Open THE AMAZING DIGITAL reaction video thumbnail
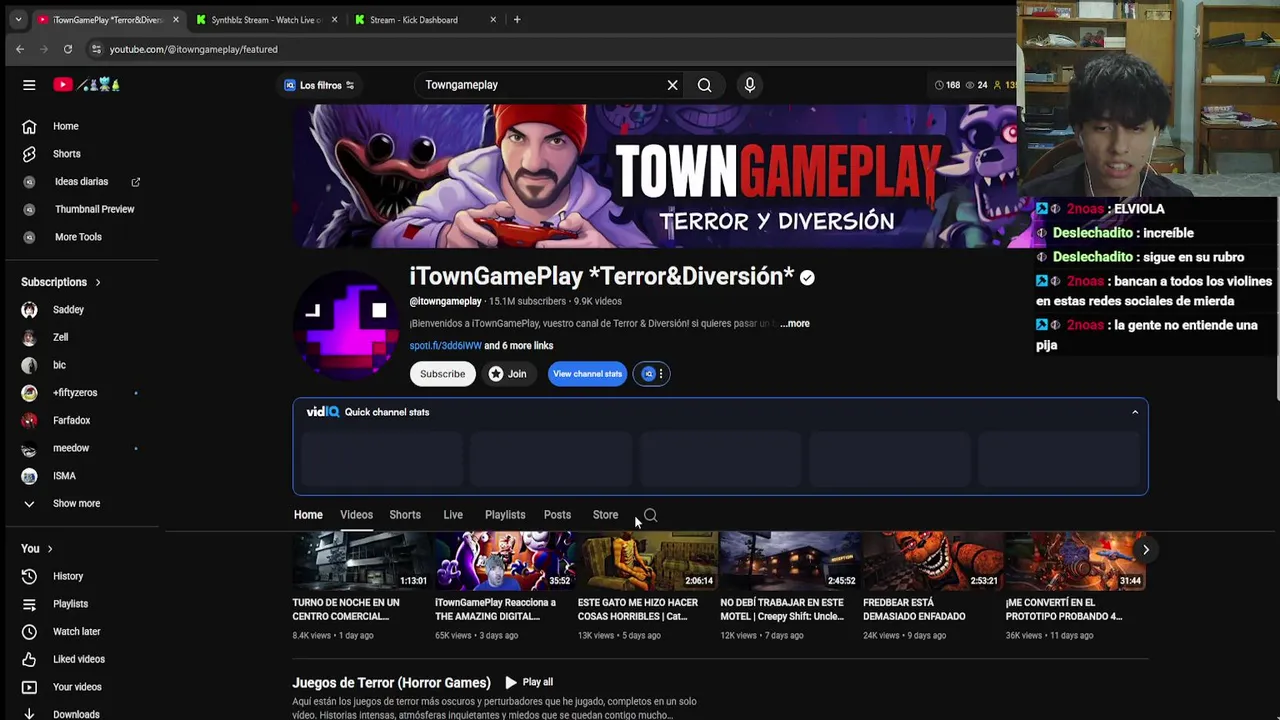Image resolution: width=1280 pixels, height=720 pixels. pyautogui.click(x=504, y=562)
